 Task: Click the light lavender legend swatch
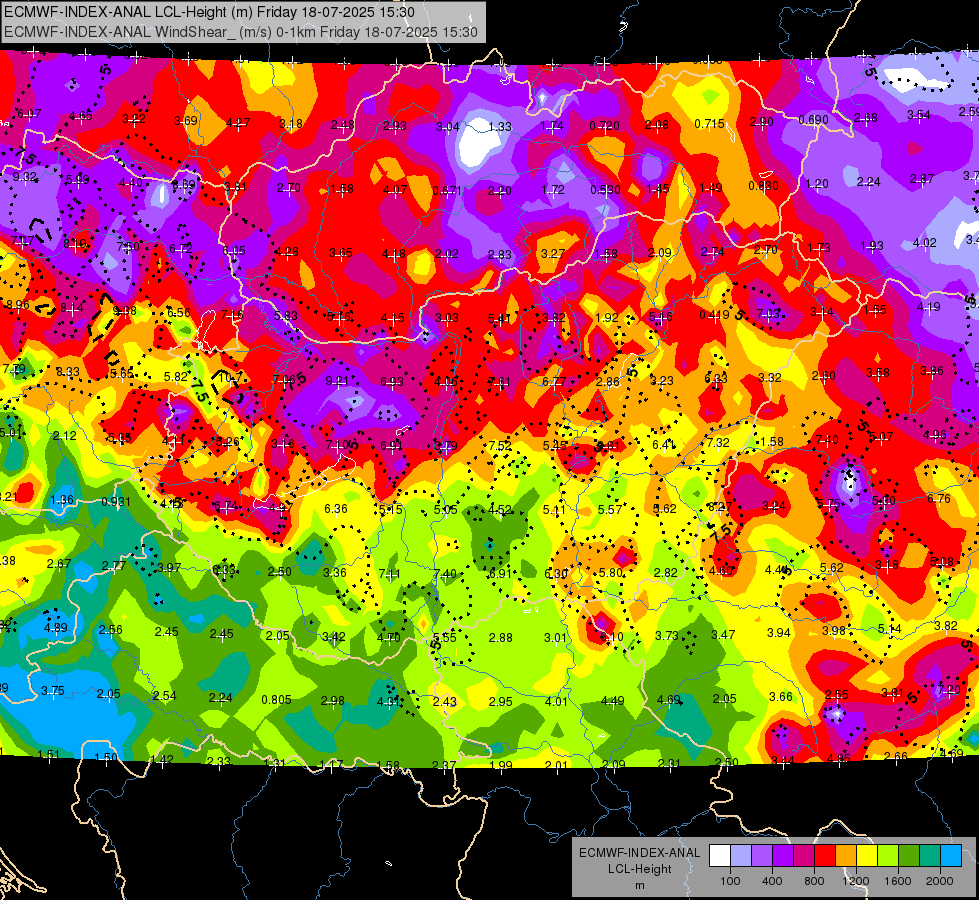pyautogui.click(x=741, y=856)
